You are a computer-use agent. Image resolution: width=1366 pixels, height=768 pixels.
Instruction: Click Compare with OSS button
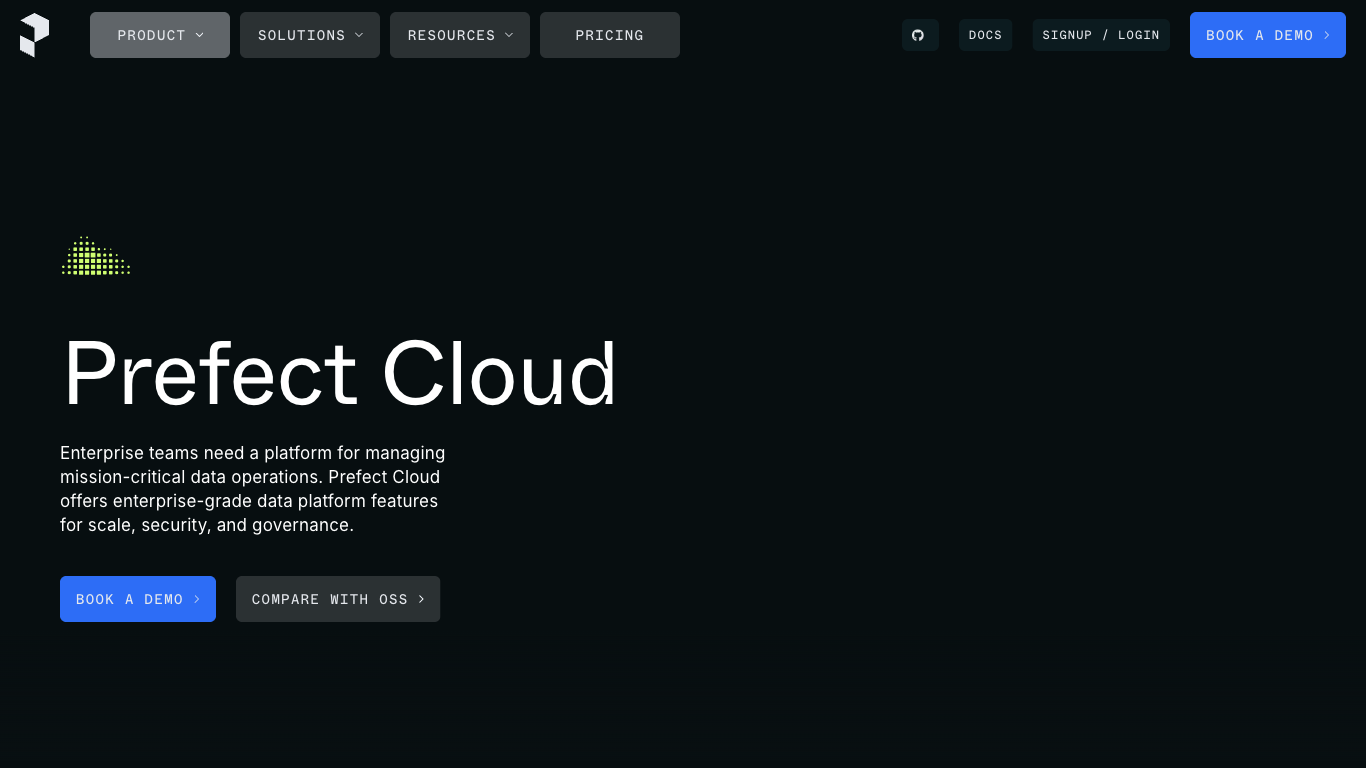click(x=338, y=599)
